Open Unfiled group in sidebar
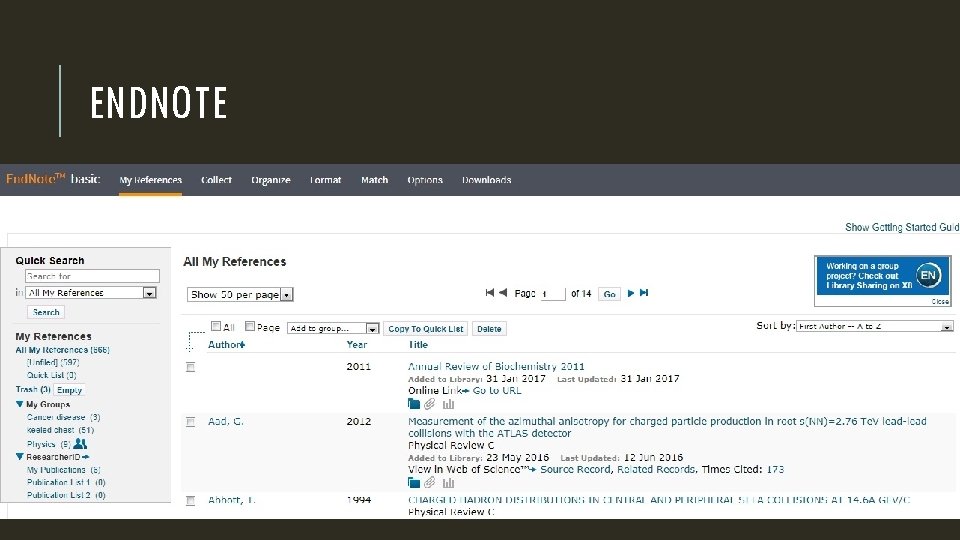The image size is (960, 540). tap(53, 362)
